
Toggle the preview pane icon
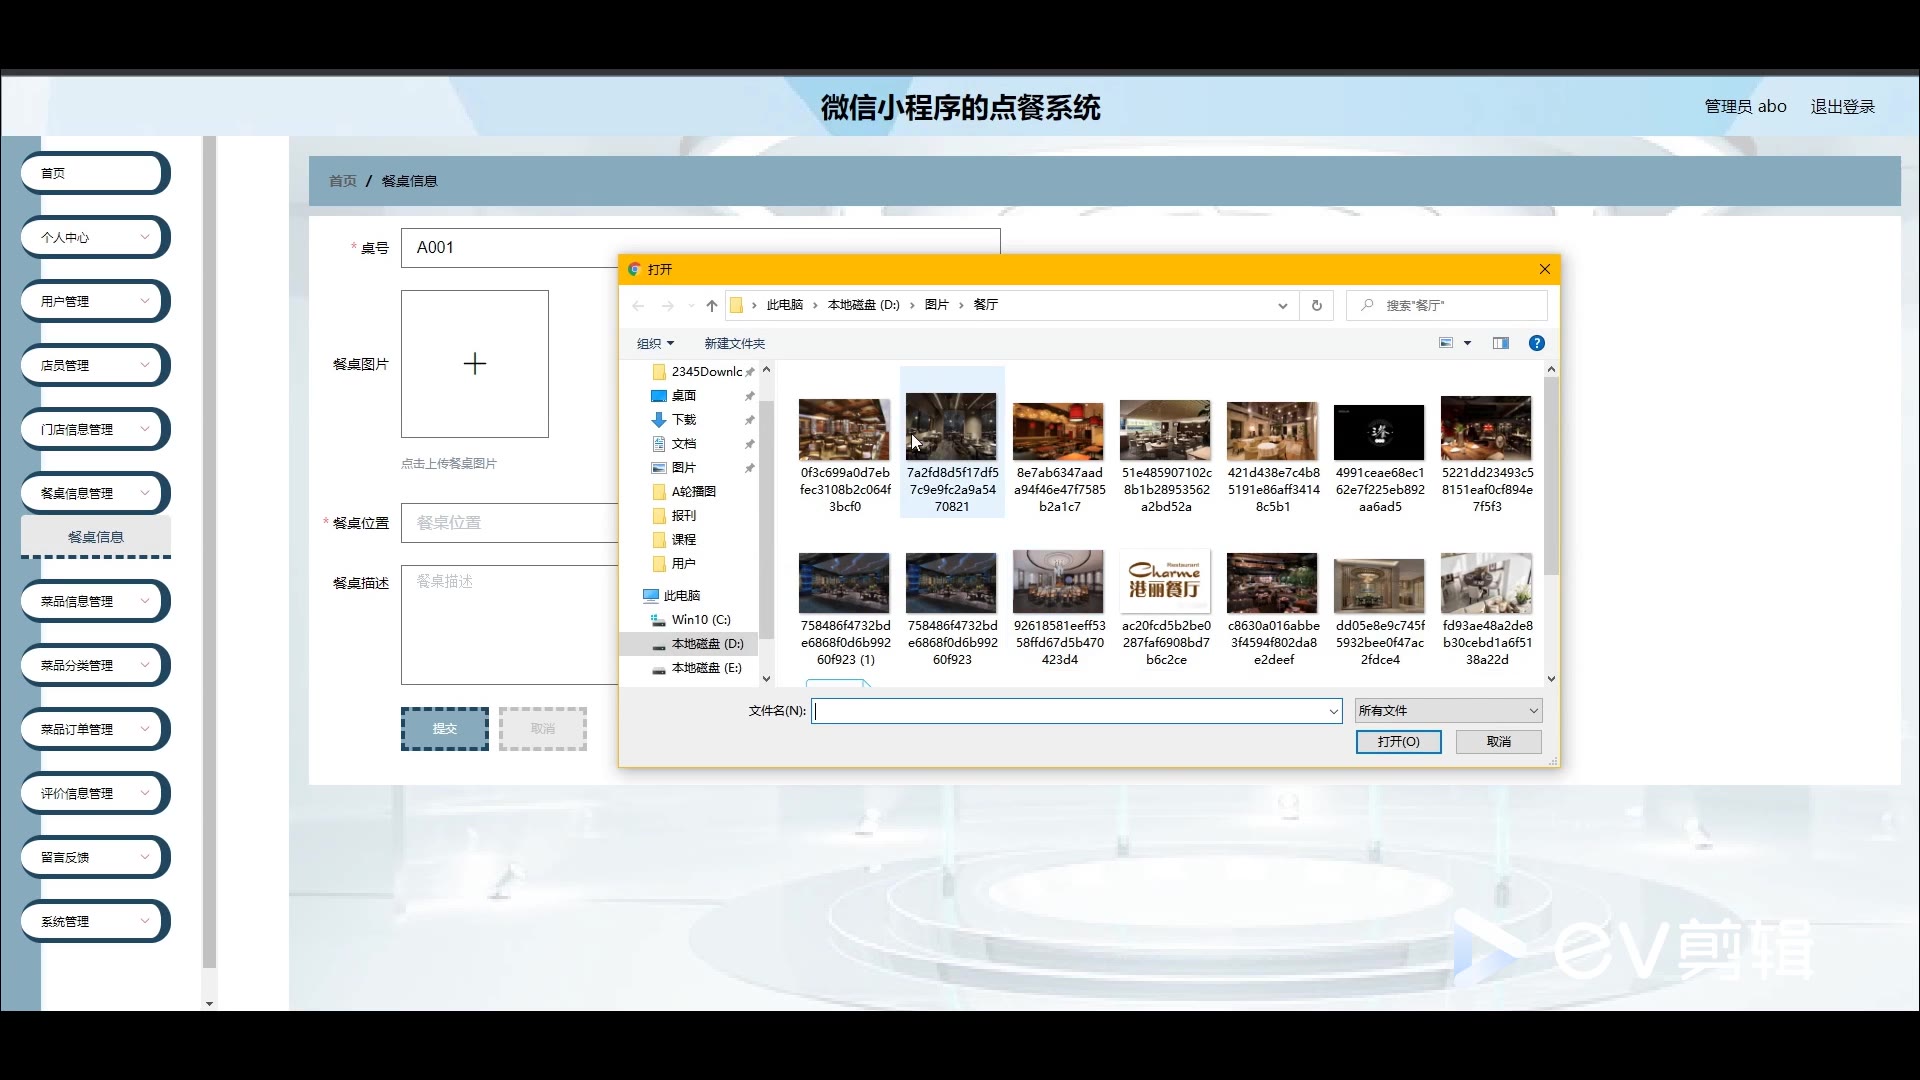[x=1500, y=343]
